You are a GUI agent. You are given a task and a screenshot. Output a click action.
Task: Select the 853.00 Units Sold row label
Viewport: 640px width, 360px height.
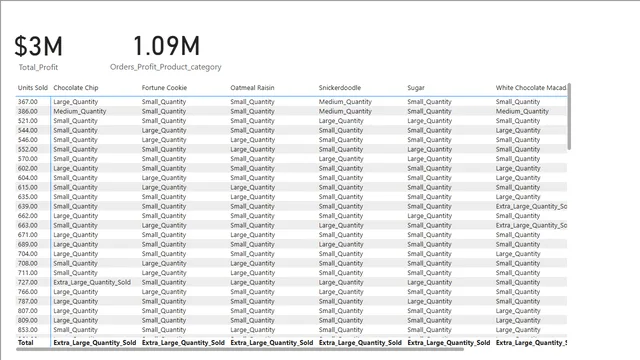click(28, 330)
